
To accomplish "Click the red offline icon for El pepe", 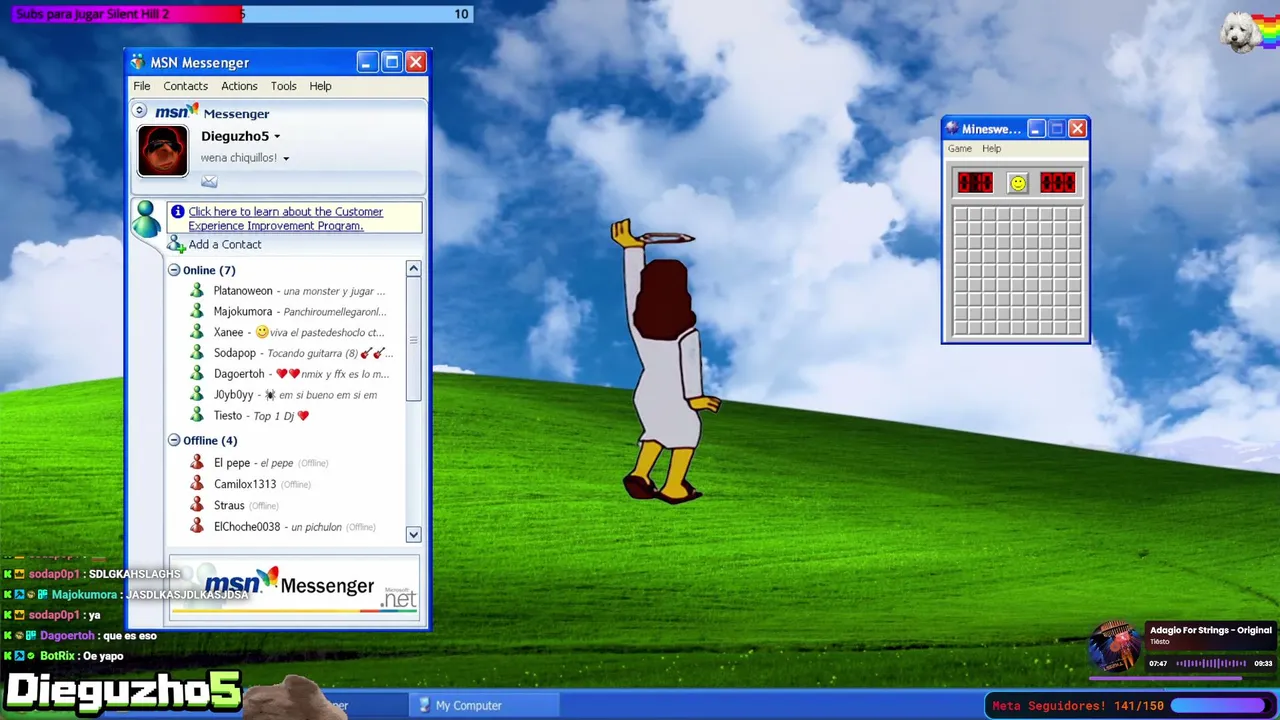I will (x=197, y=463).
